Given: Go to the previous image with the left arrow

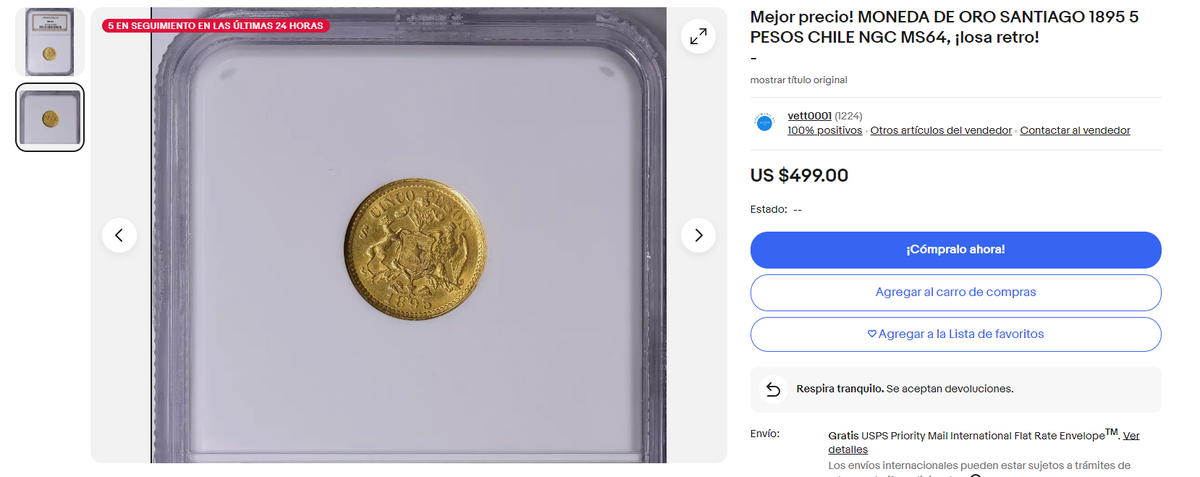Looking at the screenshot, I should [x=119, y=235].
